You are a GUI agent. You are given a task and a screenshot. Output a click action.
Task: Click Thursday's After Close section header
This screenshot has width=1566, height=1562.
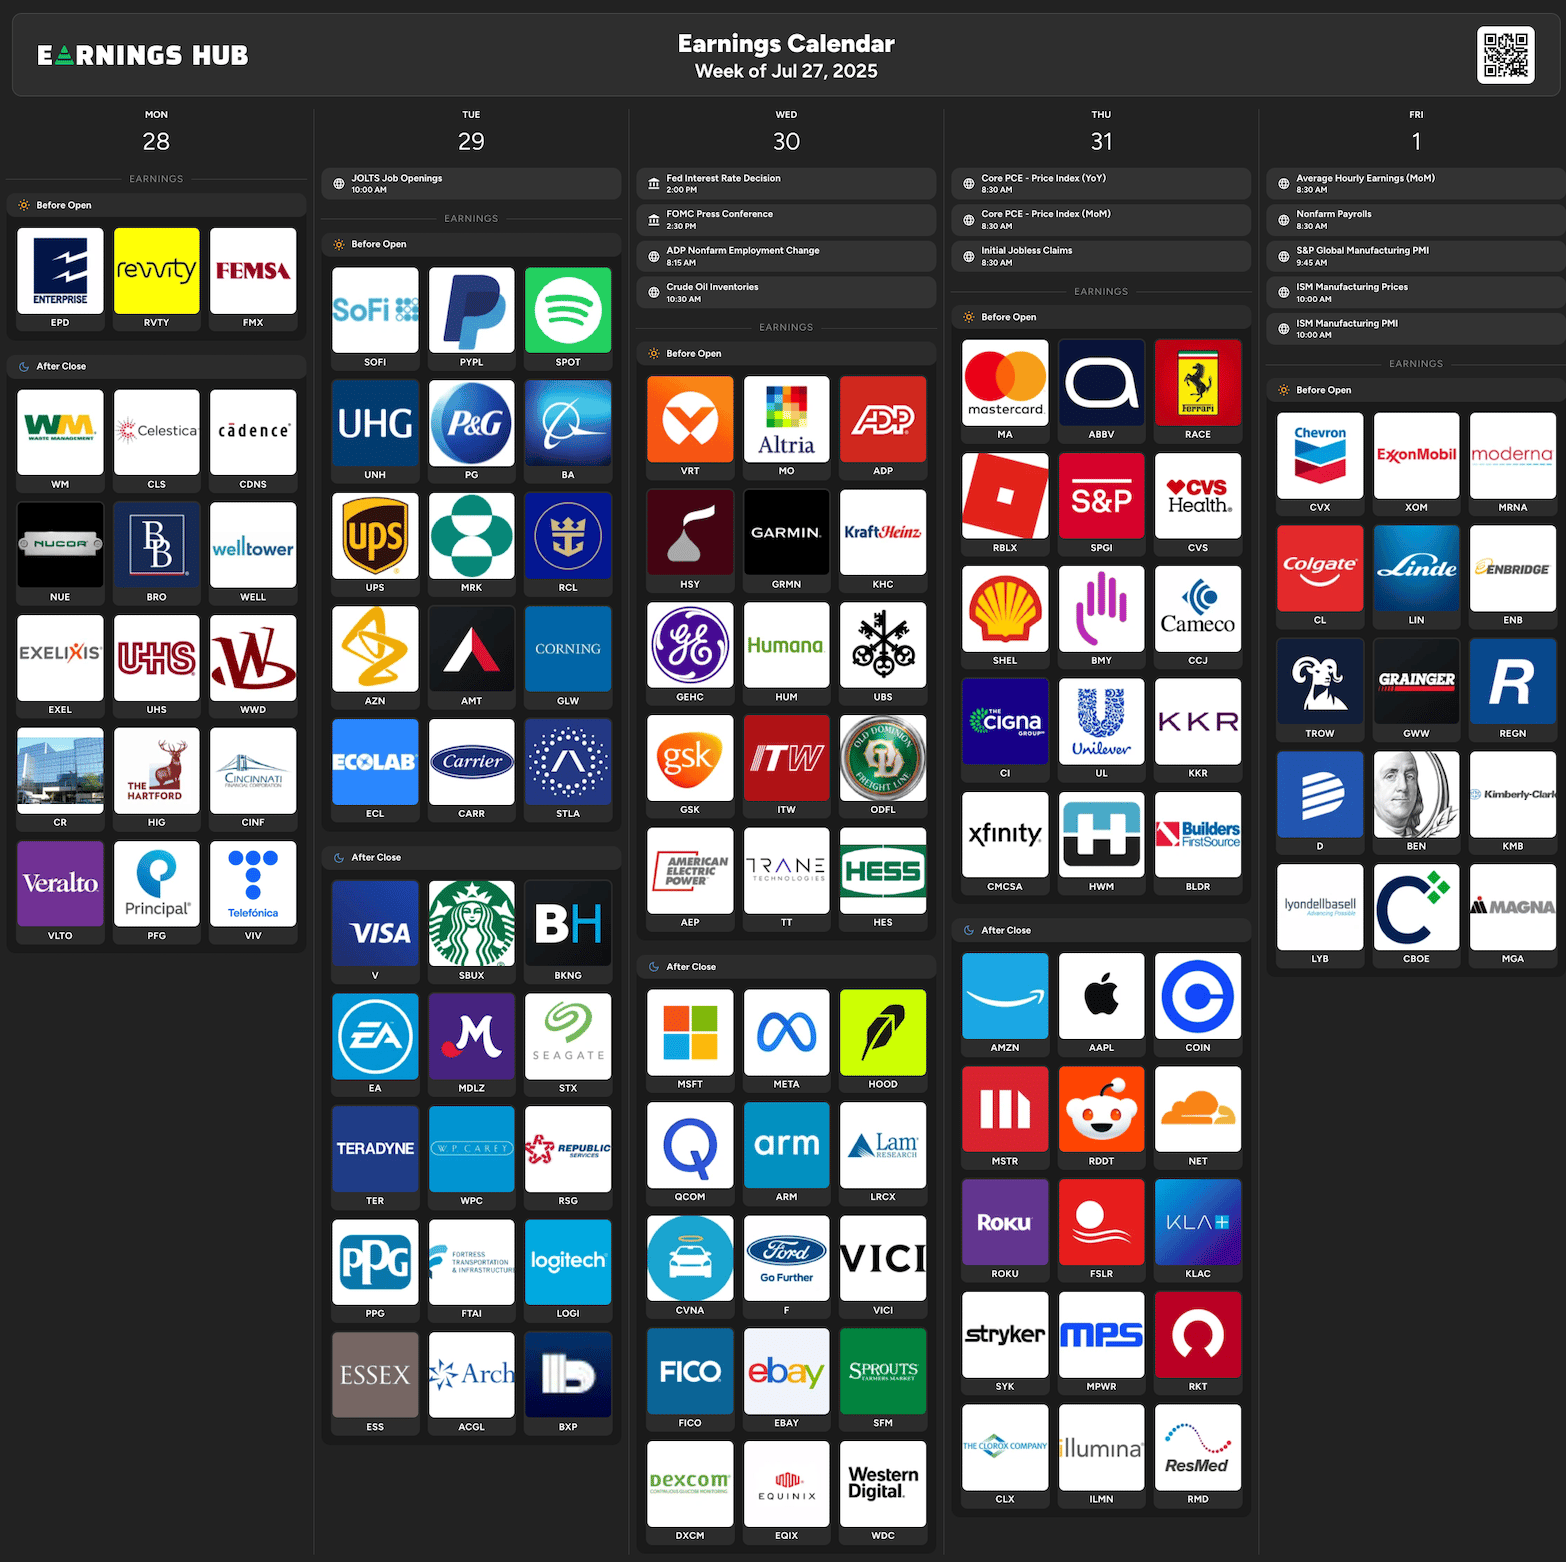[x=1101, y=930]
